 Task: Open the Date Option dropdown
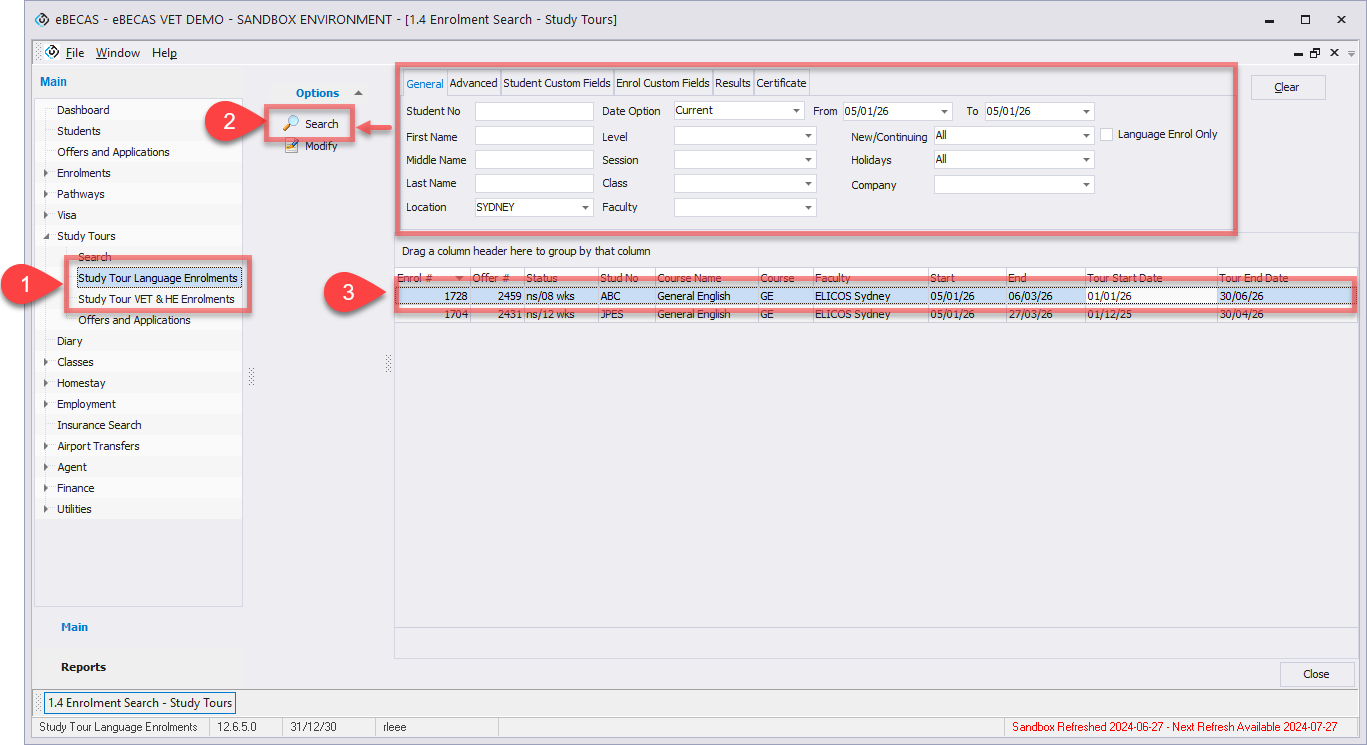(x=797, y=111)
